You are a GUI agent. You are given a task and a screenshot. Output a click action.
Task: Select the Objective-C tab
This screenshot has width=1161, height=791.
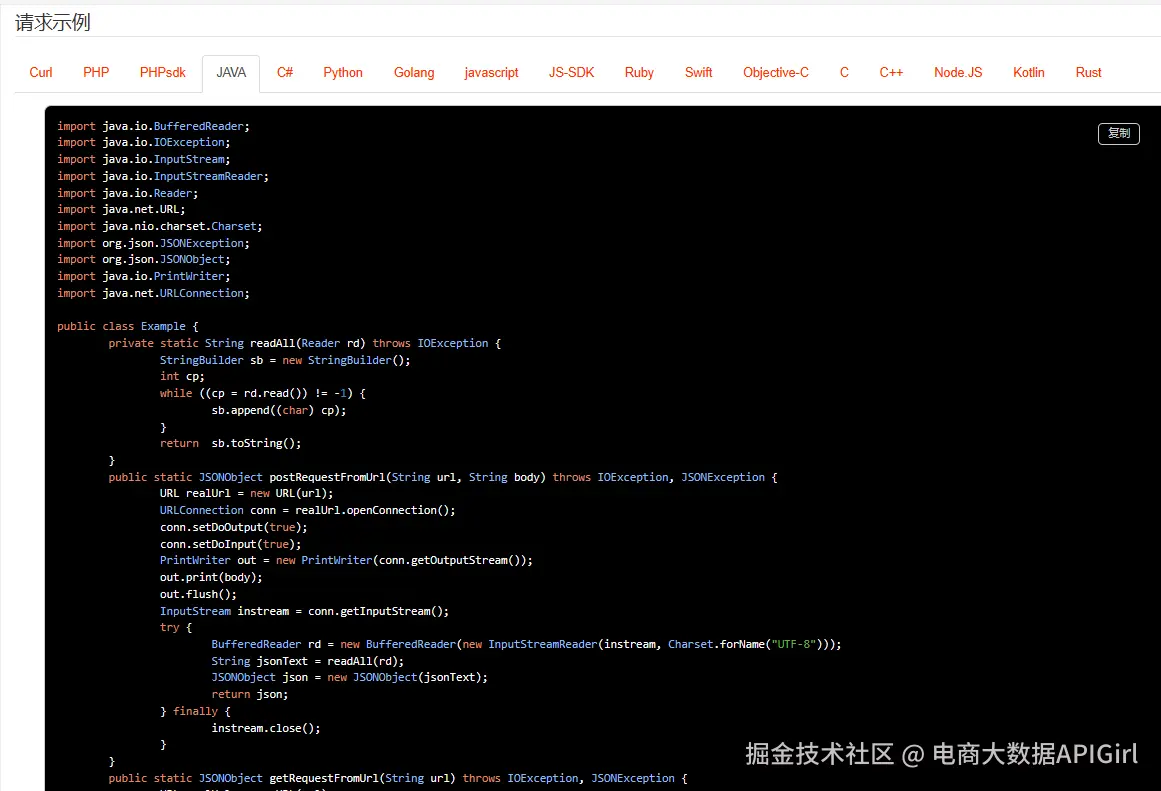pos(776,73)
